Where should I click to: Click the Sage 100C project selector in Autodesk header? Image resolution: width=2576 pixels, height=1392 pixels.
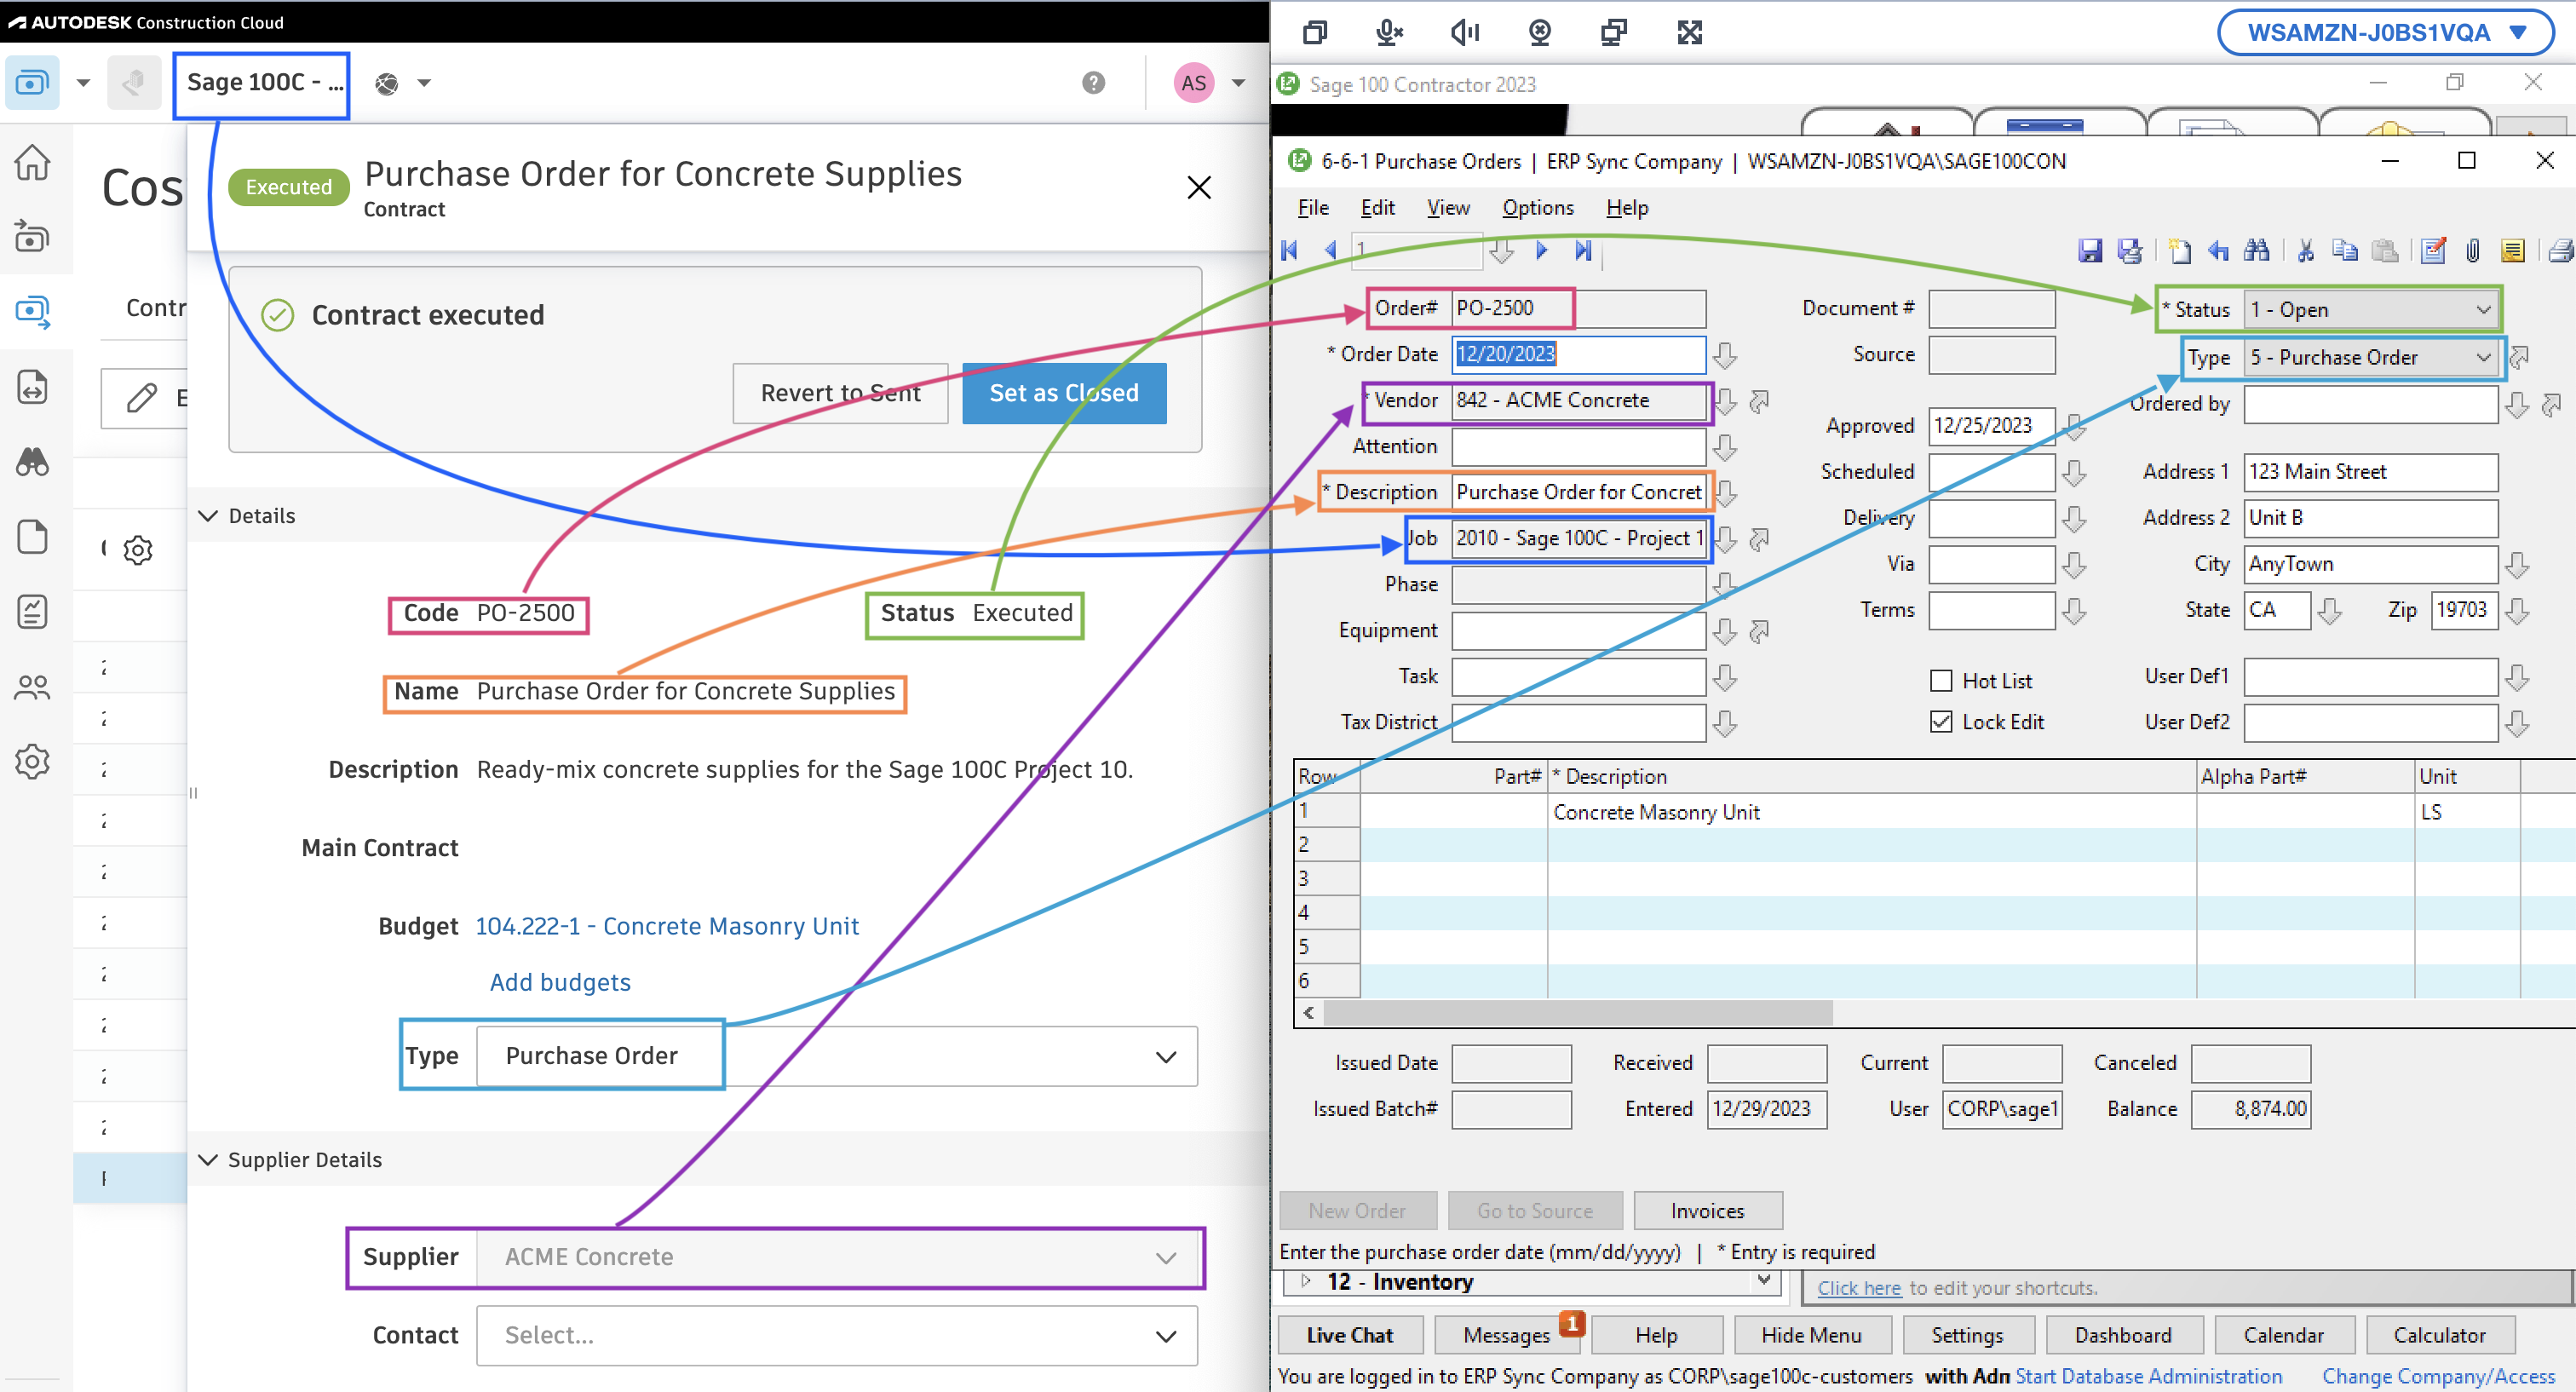point(262,83)
